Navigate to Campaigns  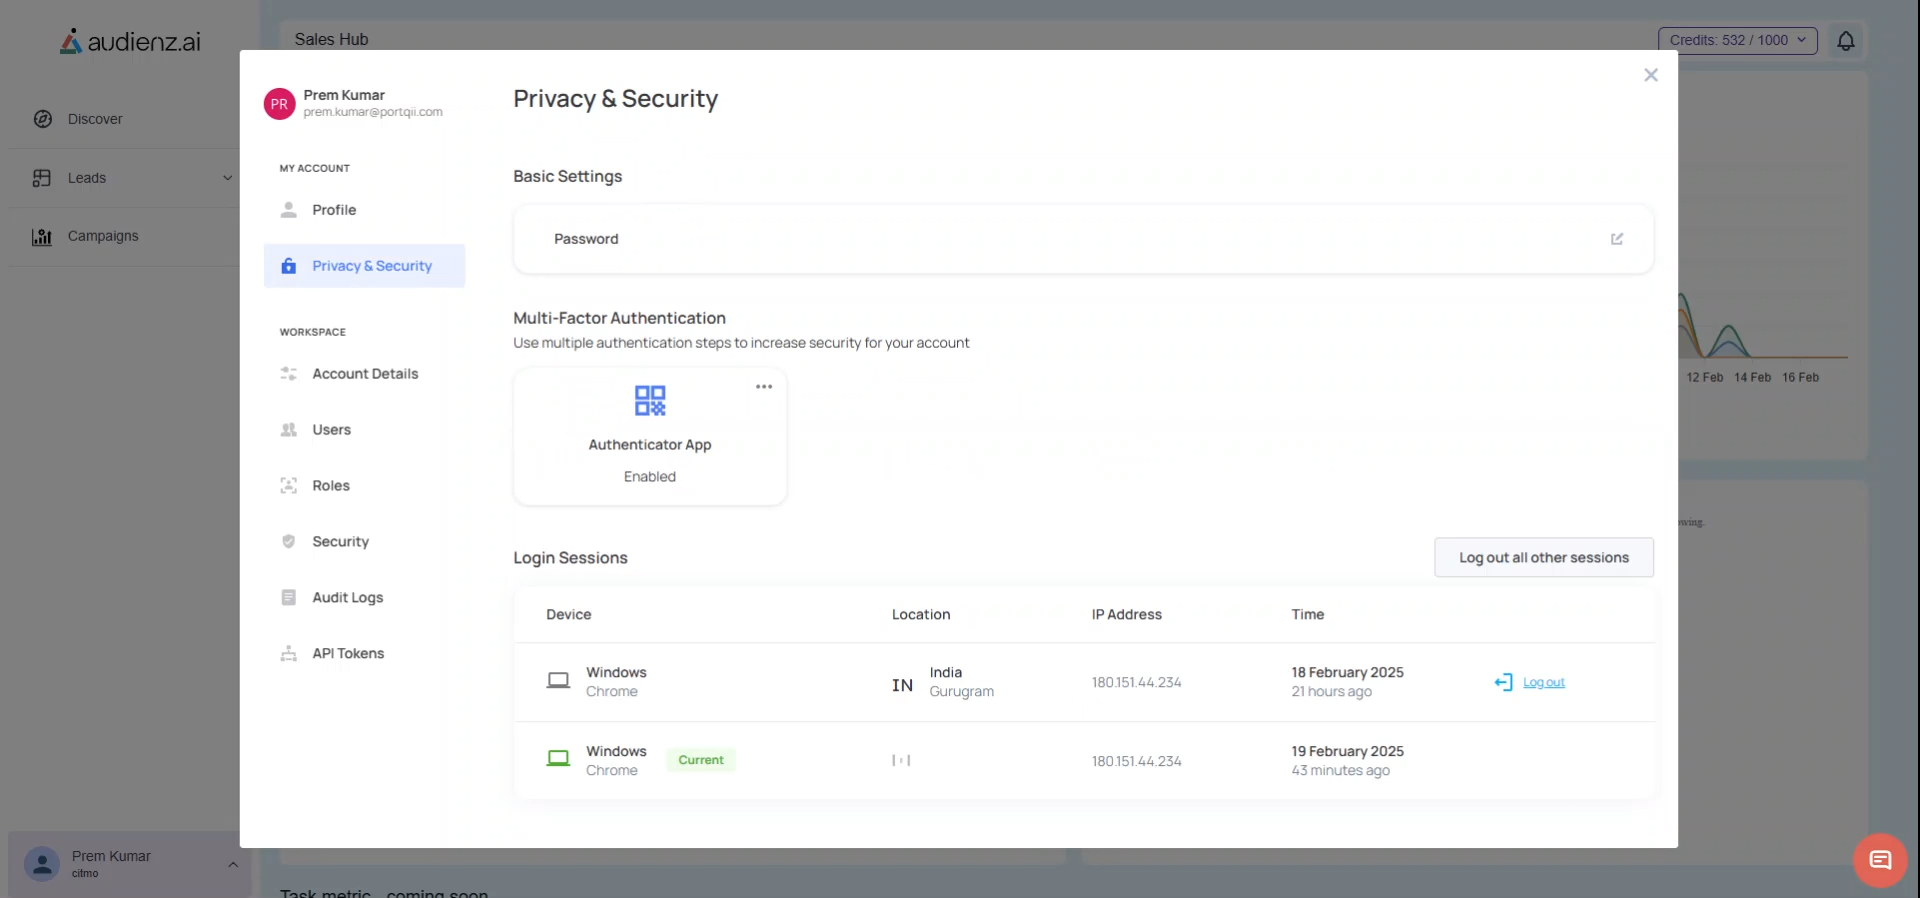pos(103,237)
